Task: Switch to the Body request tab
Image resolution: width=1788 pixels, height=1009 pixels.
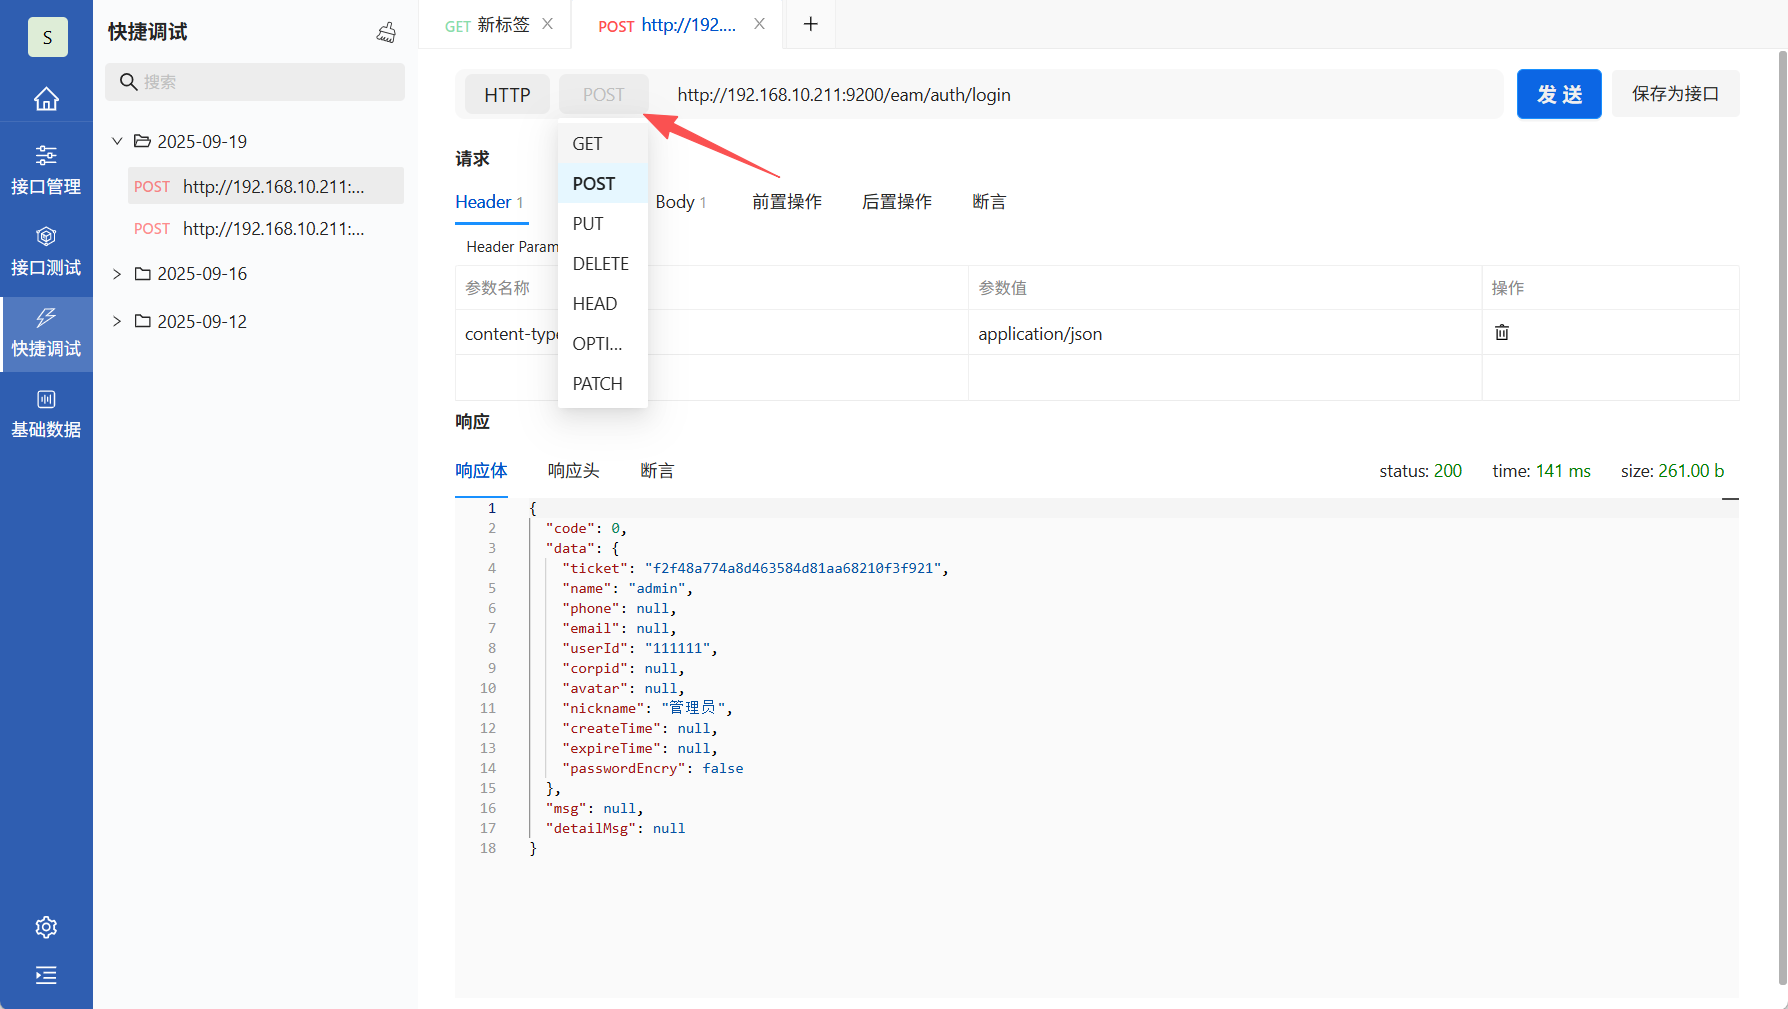Action: [681, 202]
